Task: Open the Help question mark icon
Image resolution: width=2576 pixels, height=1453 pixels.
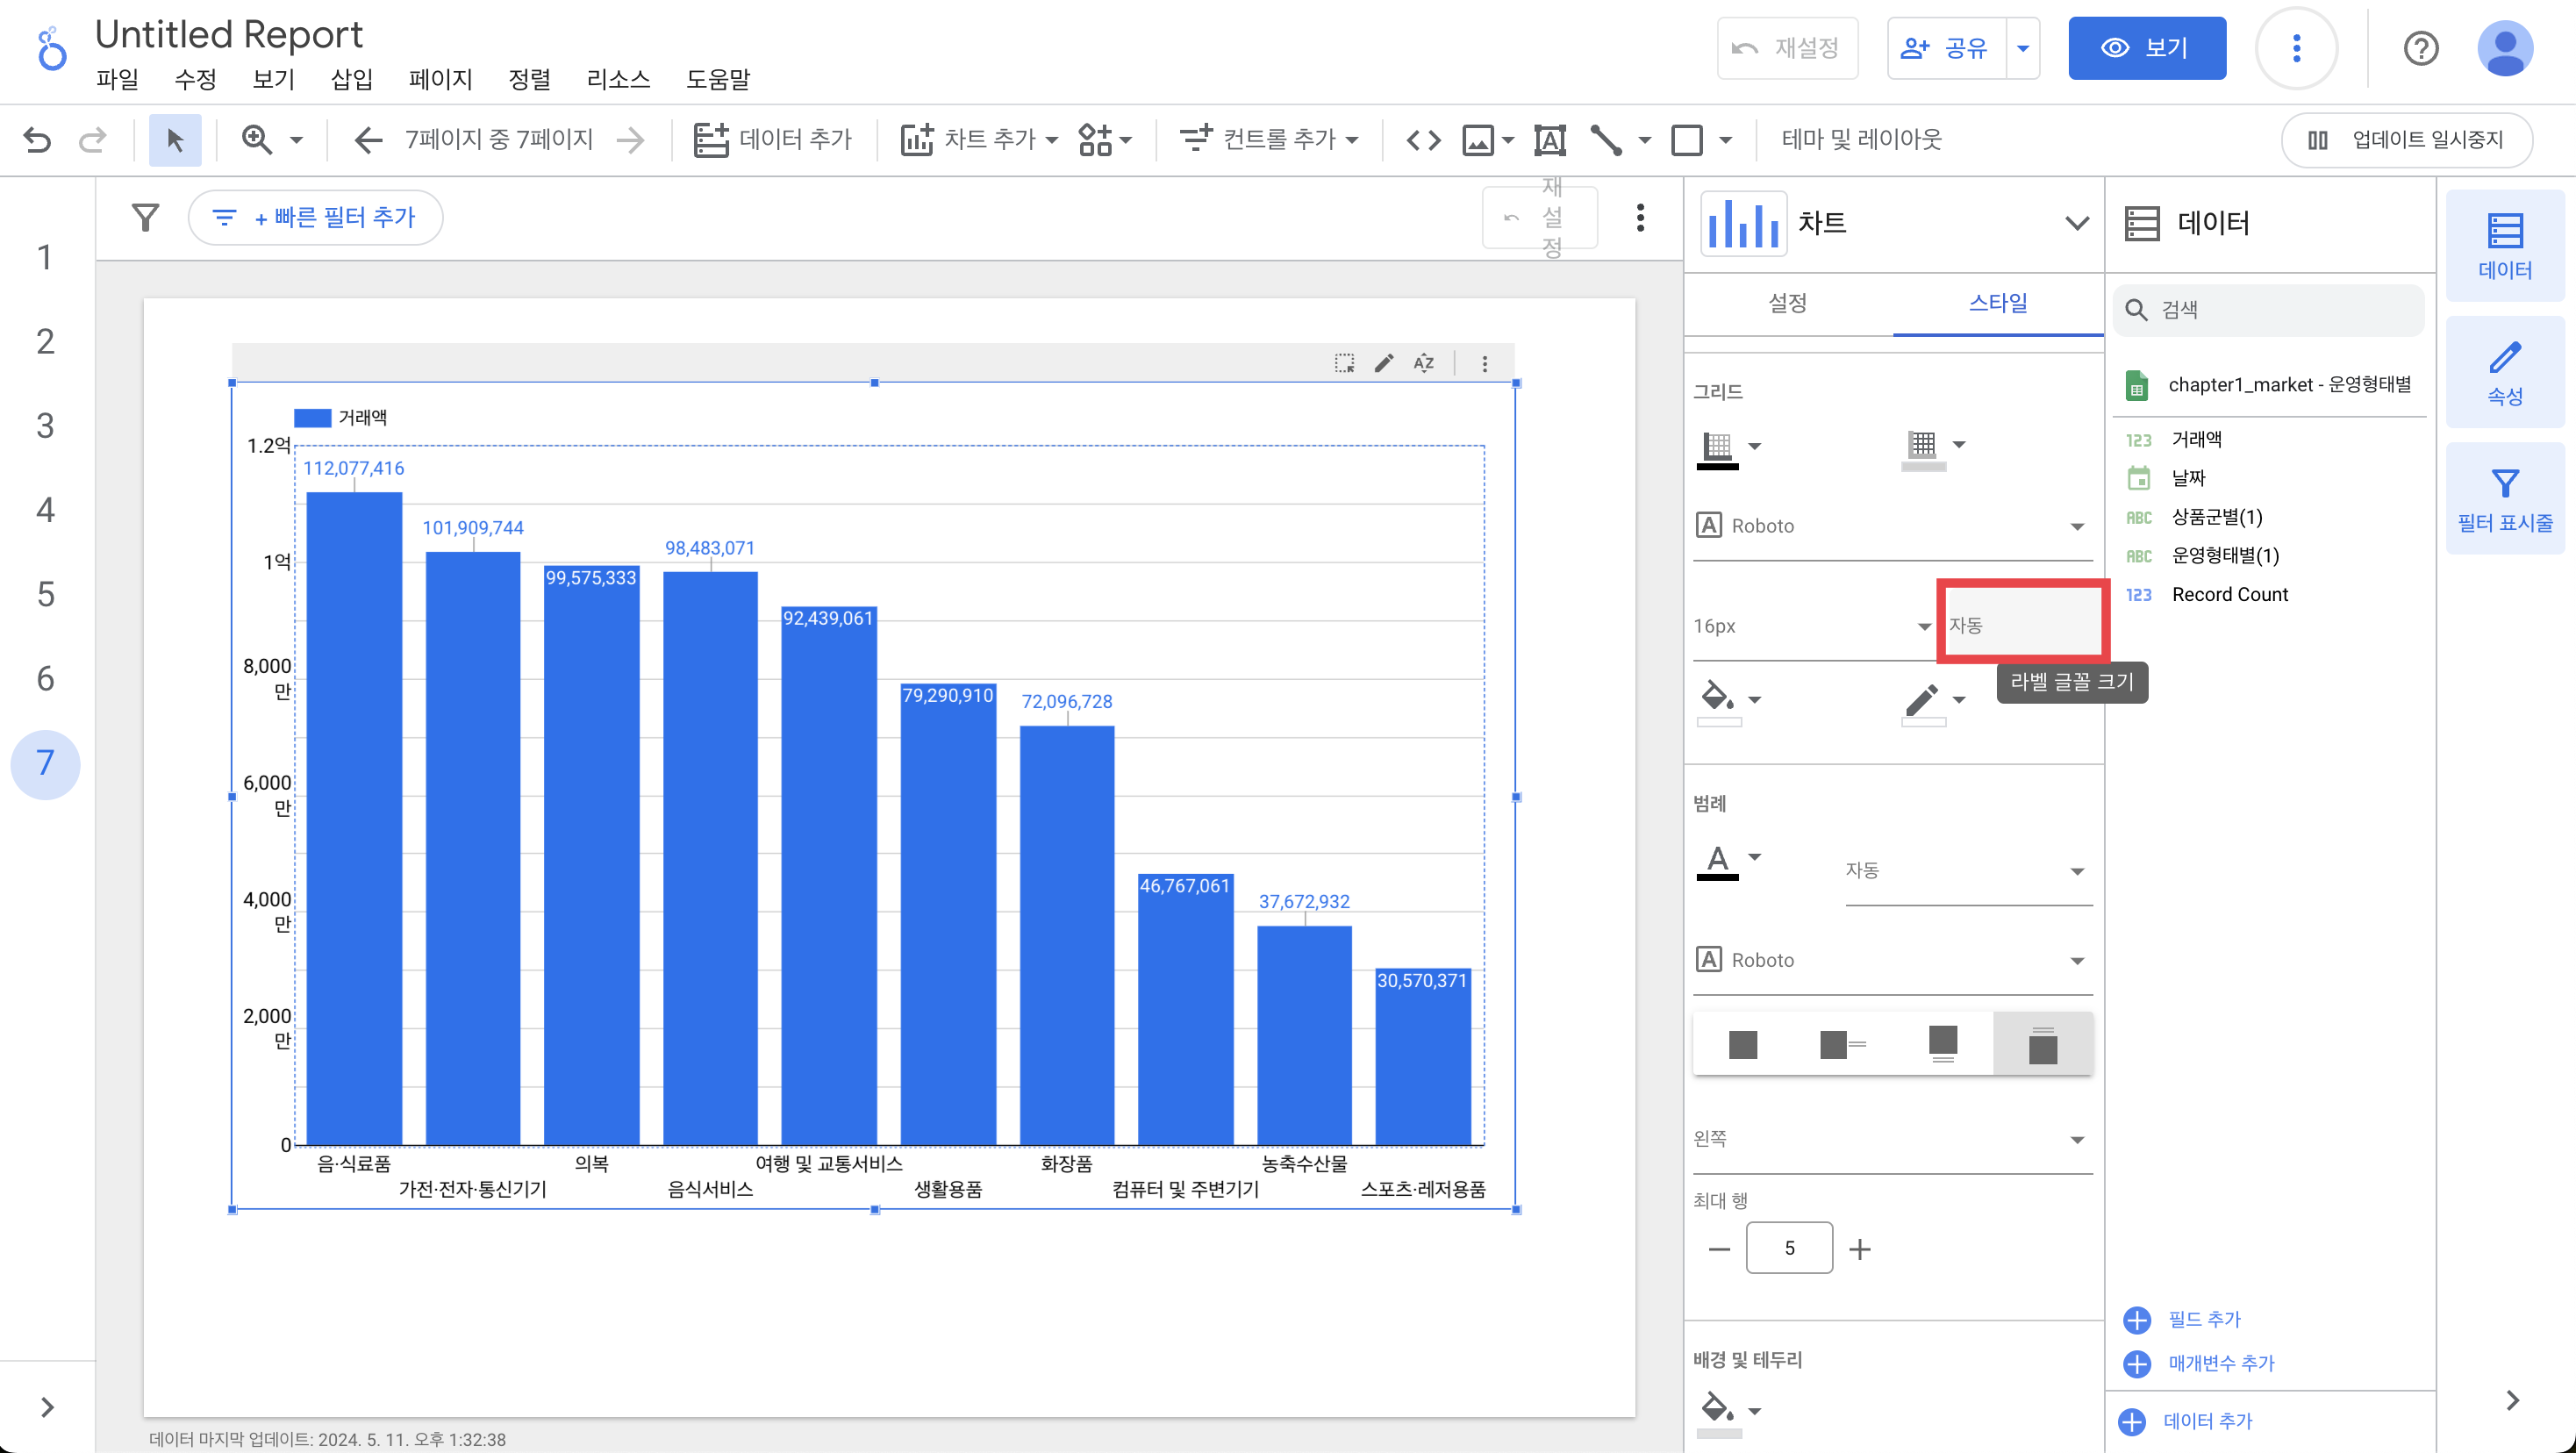Action: point(2421,48)
